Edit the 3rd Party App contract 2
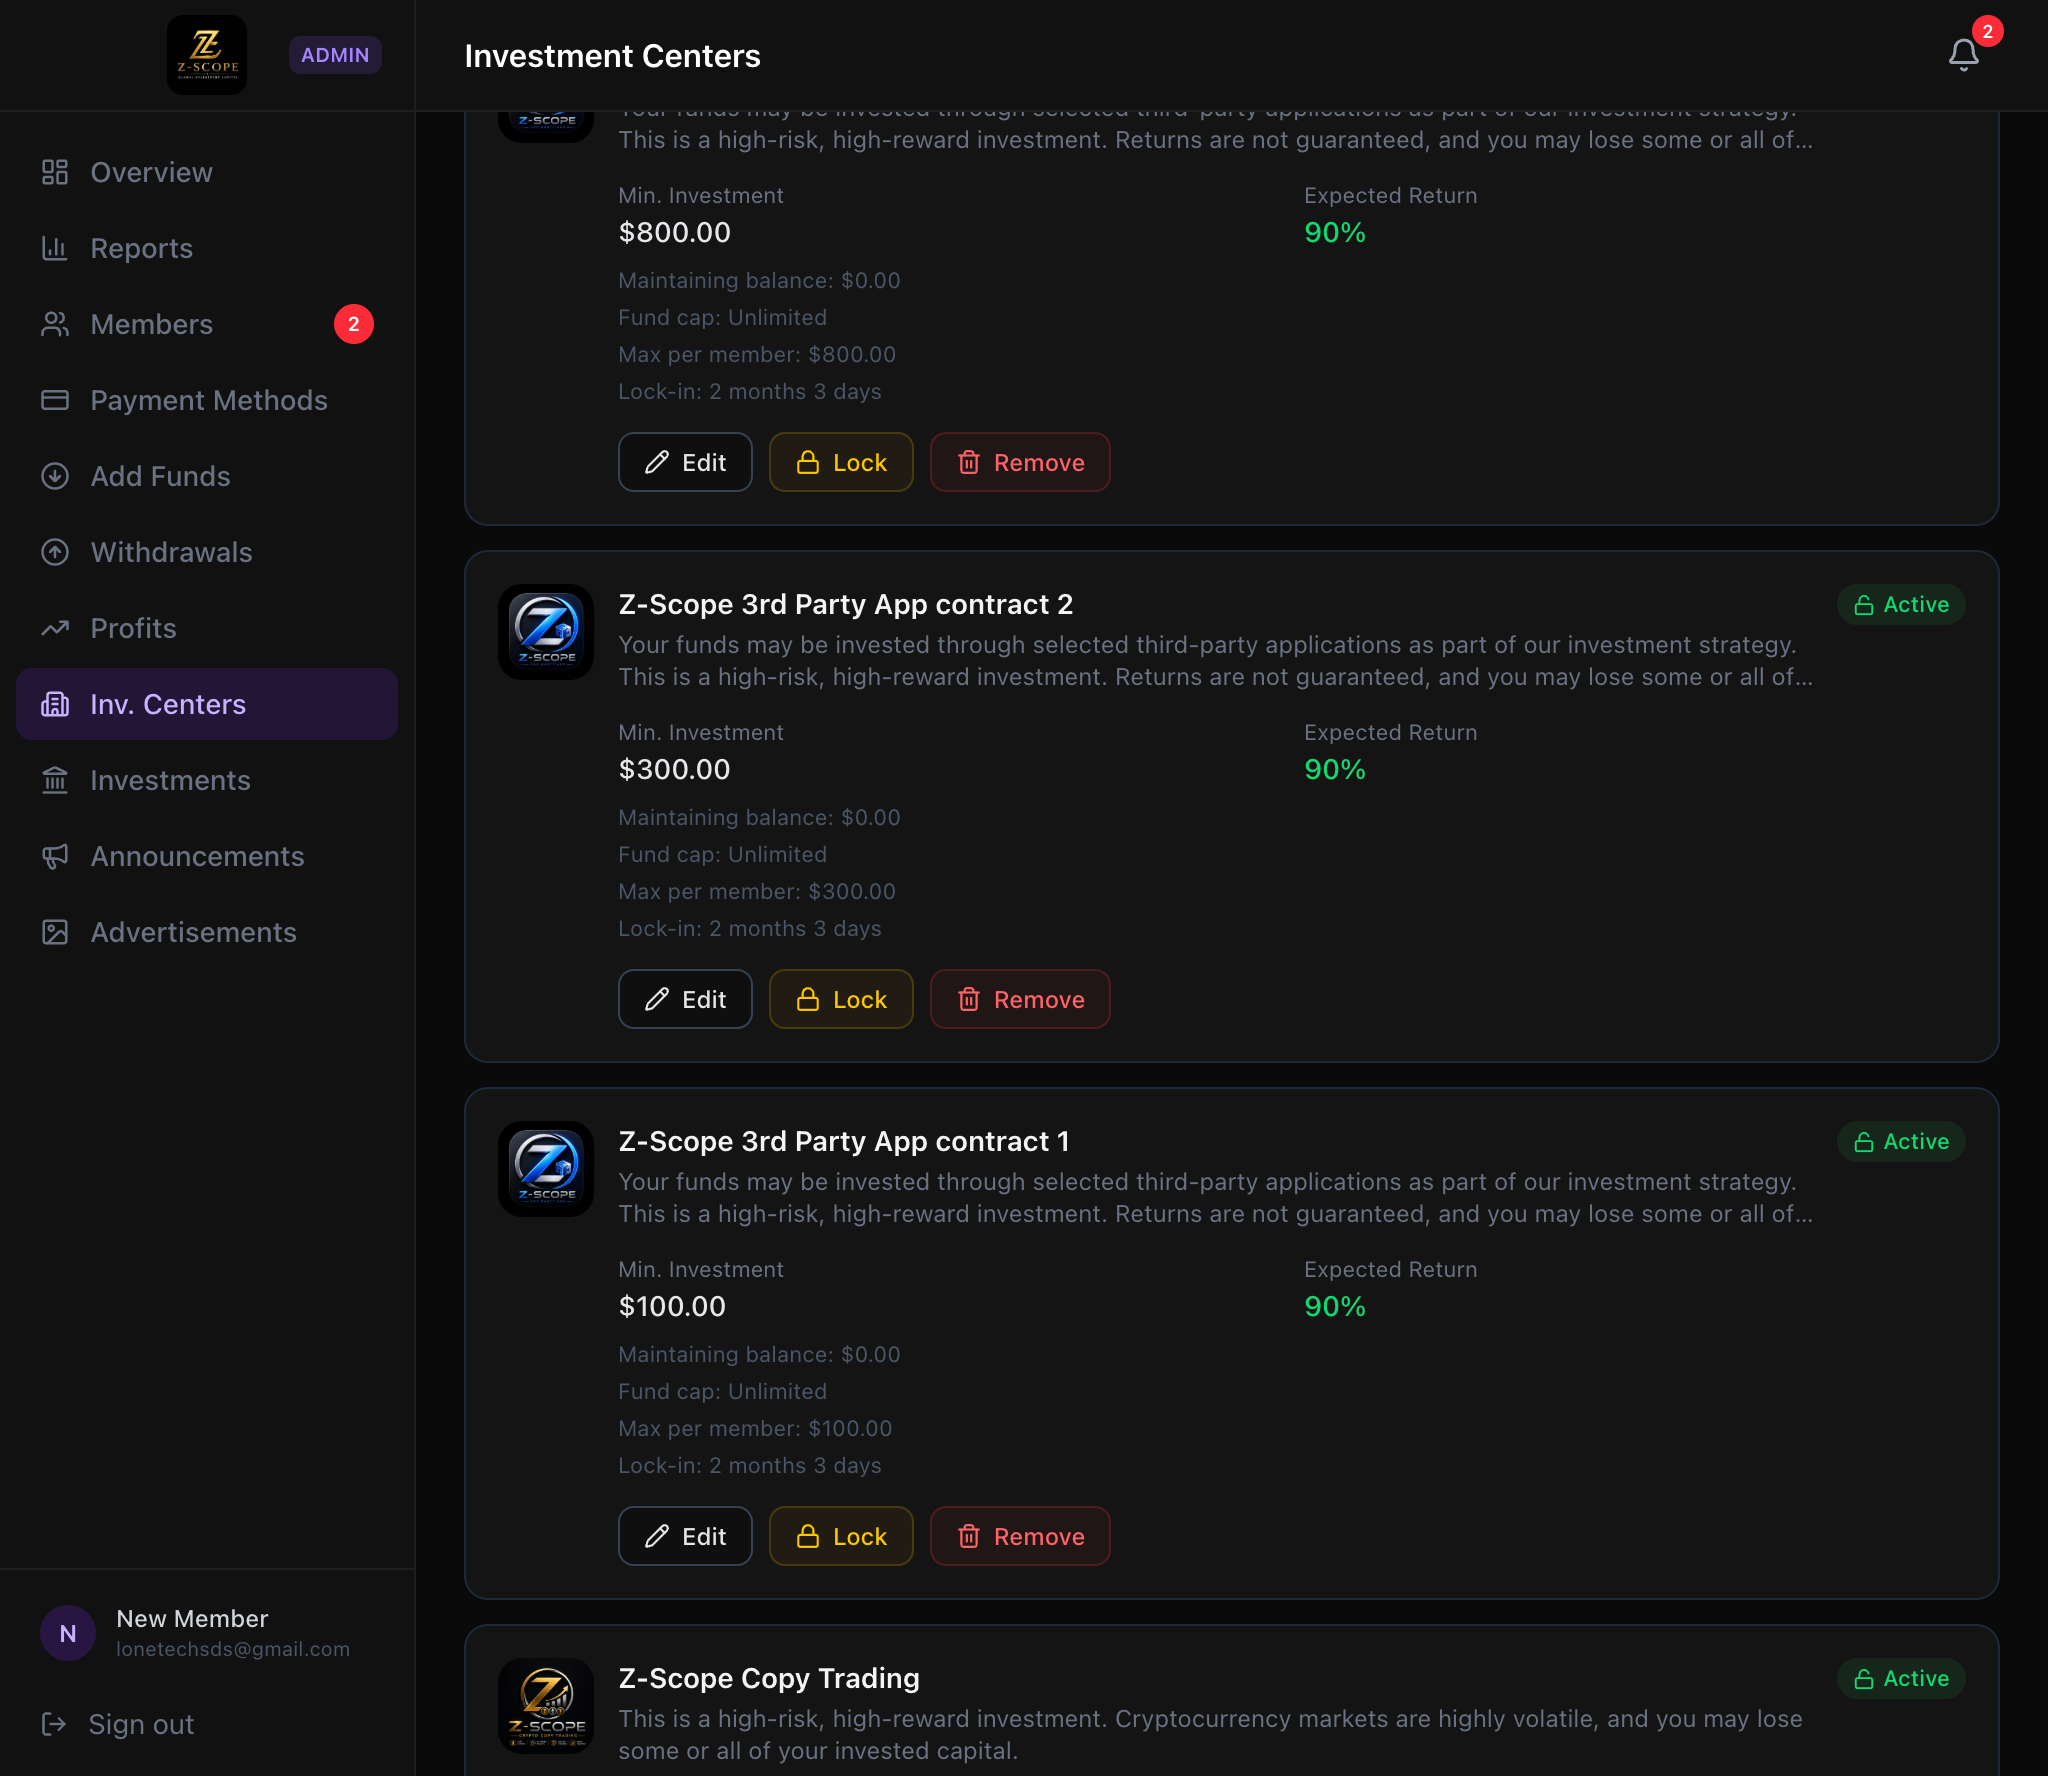2048x1776 pixels. coord(685,999)
